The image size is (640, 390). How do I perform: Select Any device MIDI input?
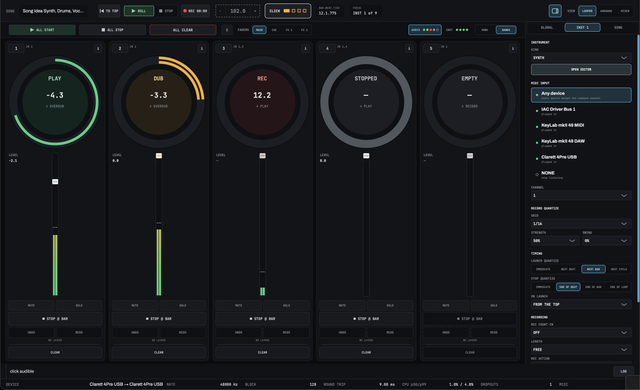tap(581, 95)
